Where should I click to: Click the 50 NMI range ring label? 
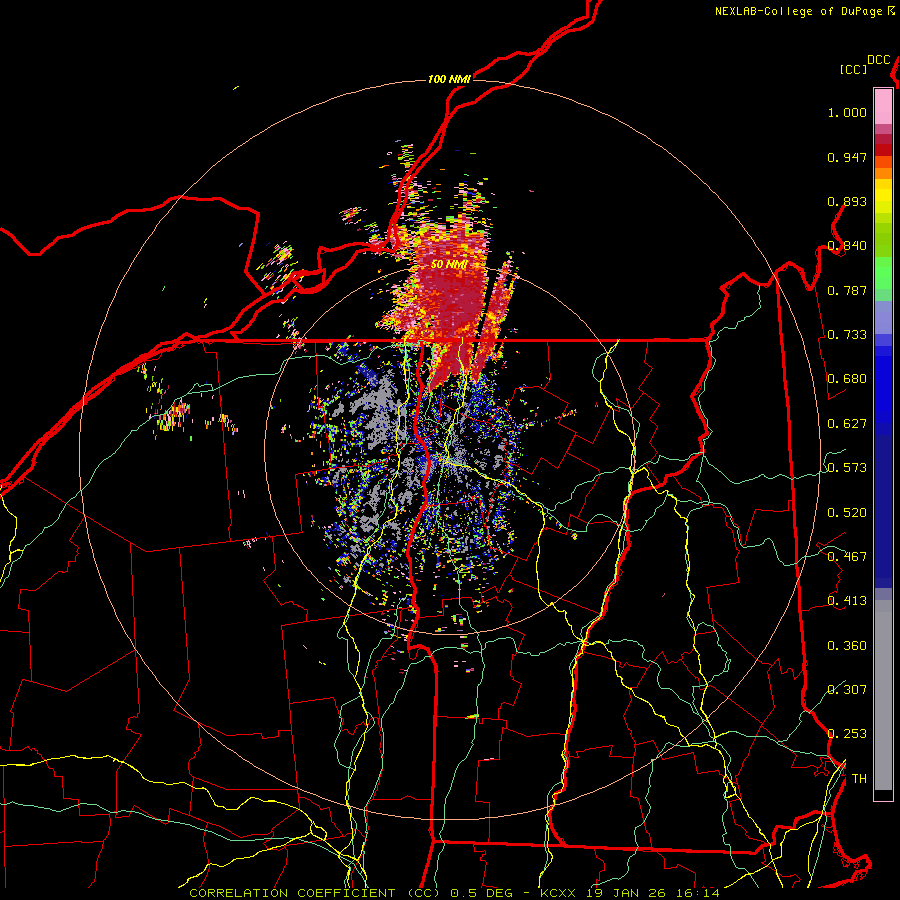pyautogui.click(x=449, y=265)
